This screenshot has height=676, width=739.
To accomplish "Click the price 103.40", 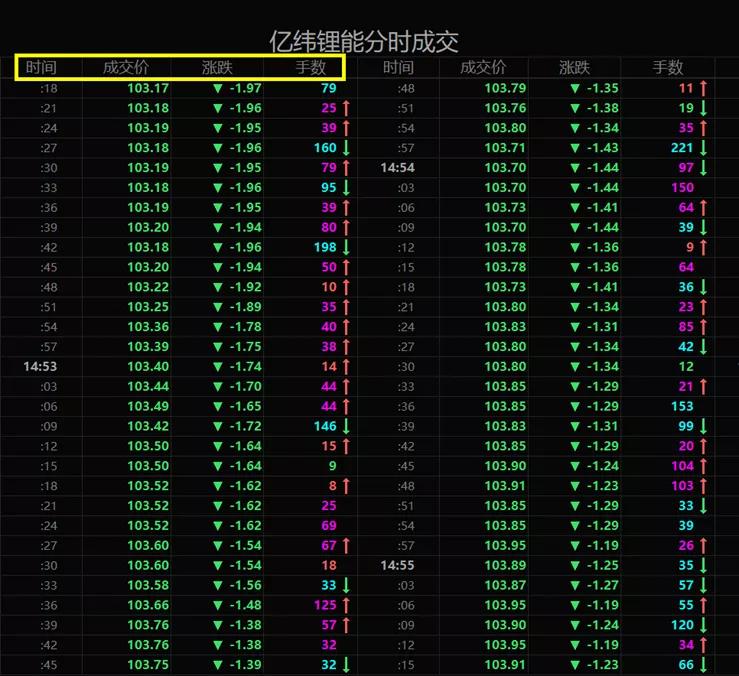I will pos(148,366).
